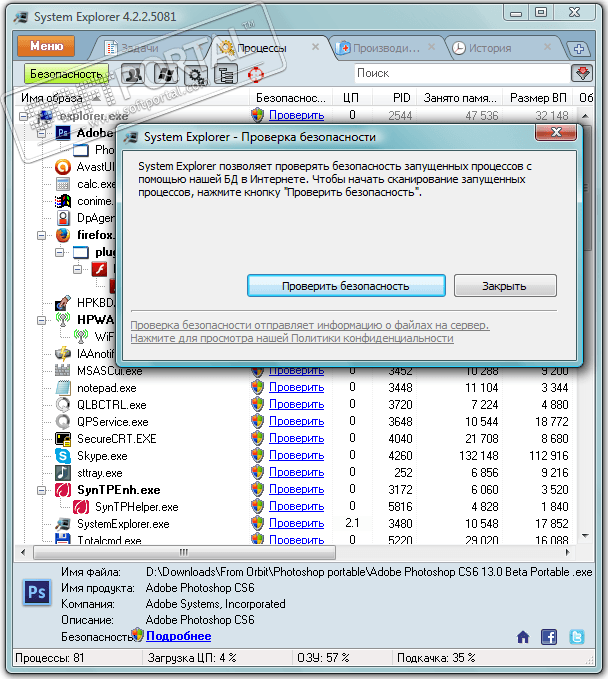Click the Windows flag icon in toolbar

click(165, 74)
